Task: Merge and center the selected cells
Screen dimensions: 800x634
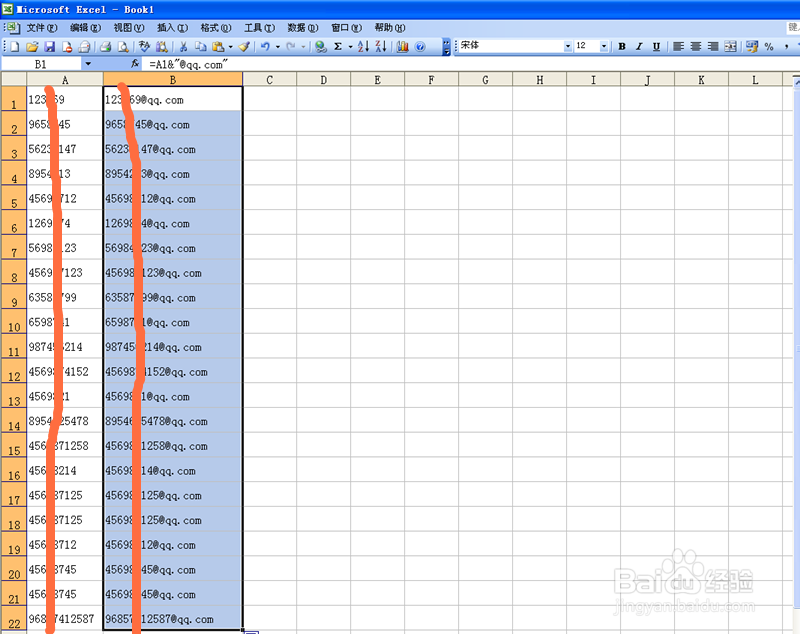Action: pos(730,46)
